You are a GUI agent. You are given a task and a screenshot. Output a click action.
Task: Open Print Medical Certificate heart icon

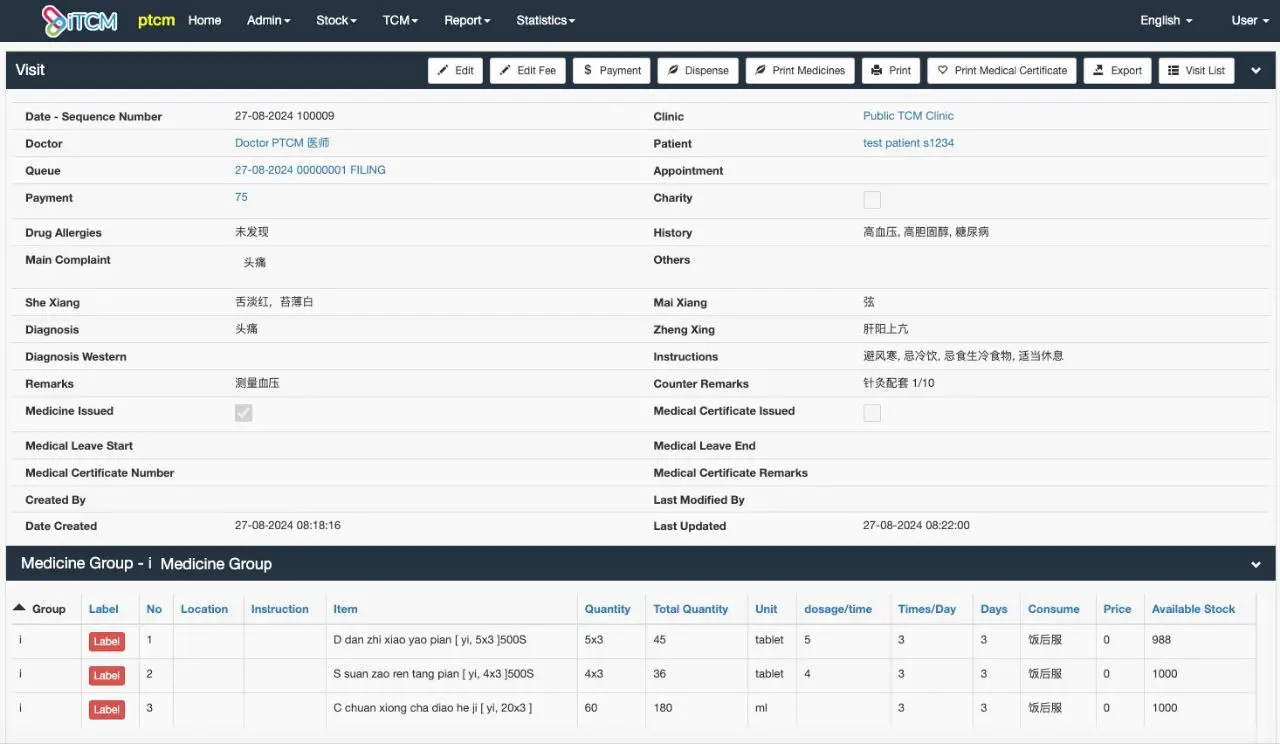click(x=941, y=70)
